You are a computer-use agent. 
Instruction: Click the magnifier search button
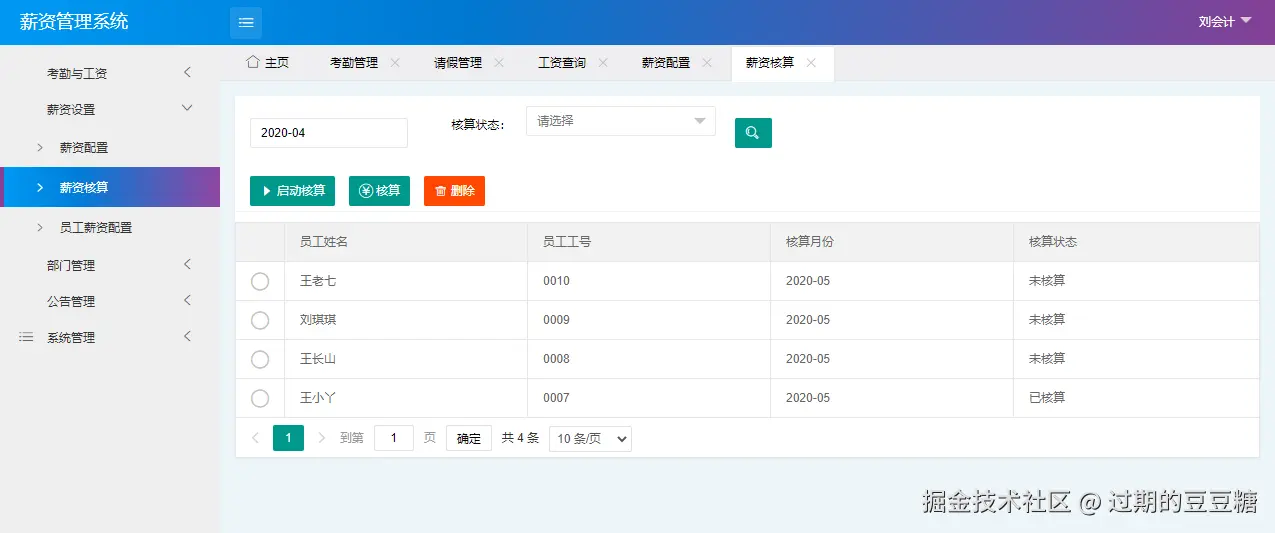(x=753, y=133)
